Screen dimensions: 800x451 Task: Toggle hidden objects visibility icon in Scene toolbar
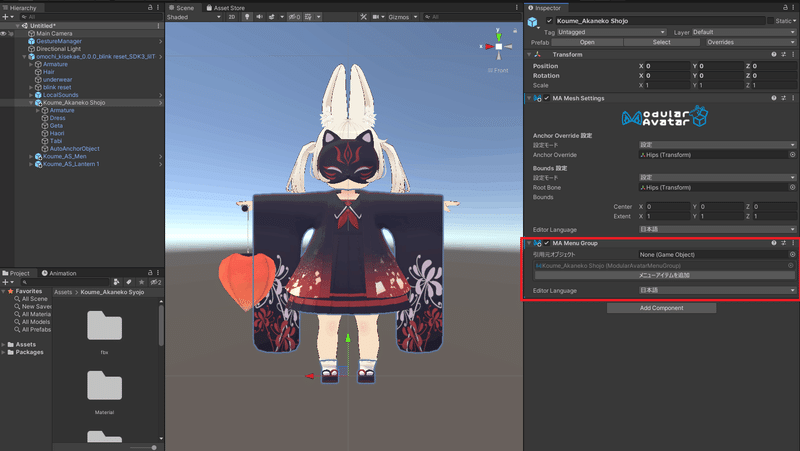tap(294, 17)
